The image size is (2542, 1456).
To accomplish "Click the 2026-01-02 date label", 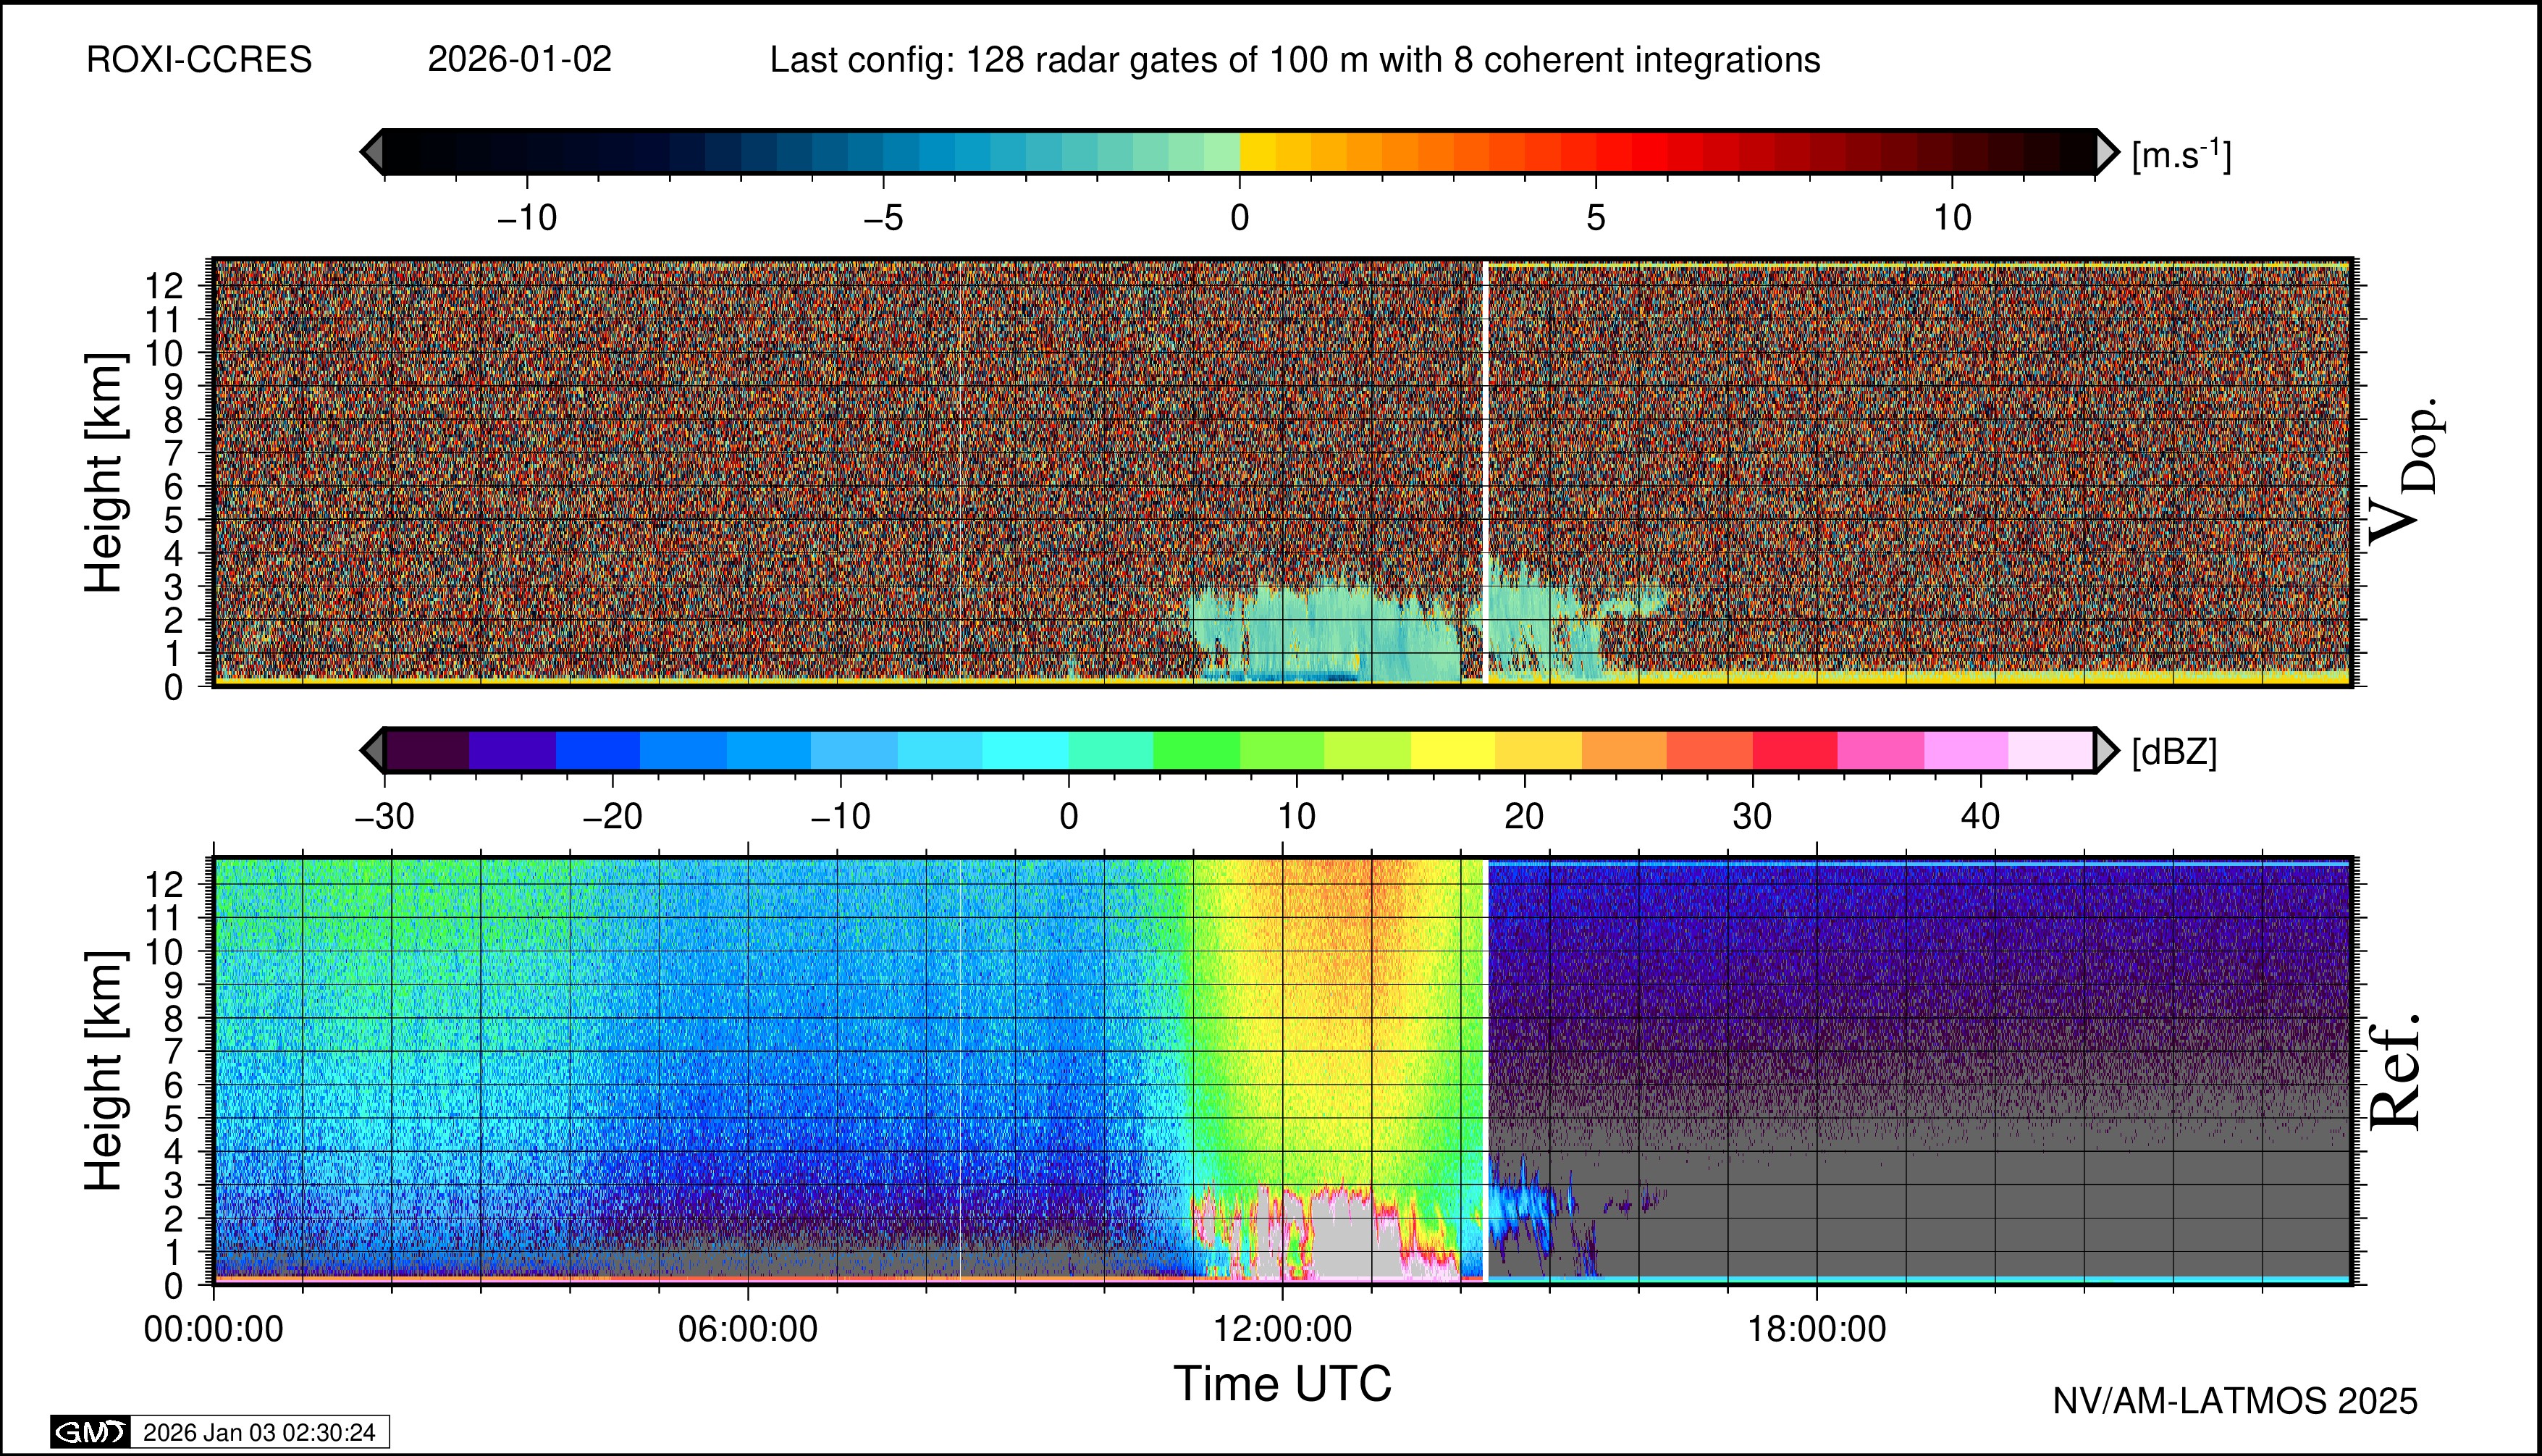I will (x=519, y=60).
